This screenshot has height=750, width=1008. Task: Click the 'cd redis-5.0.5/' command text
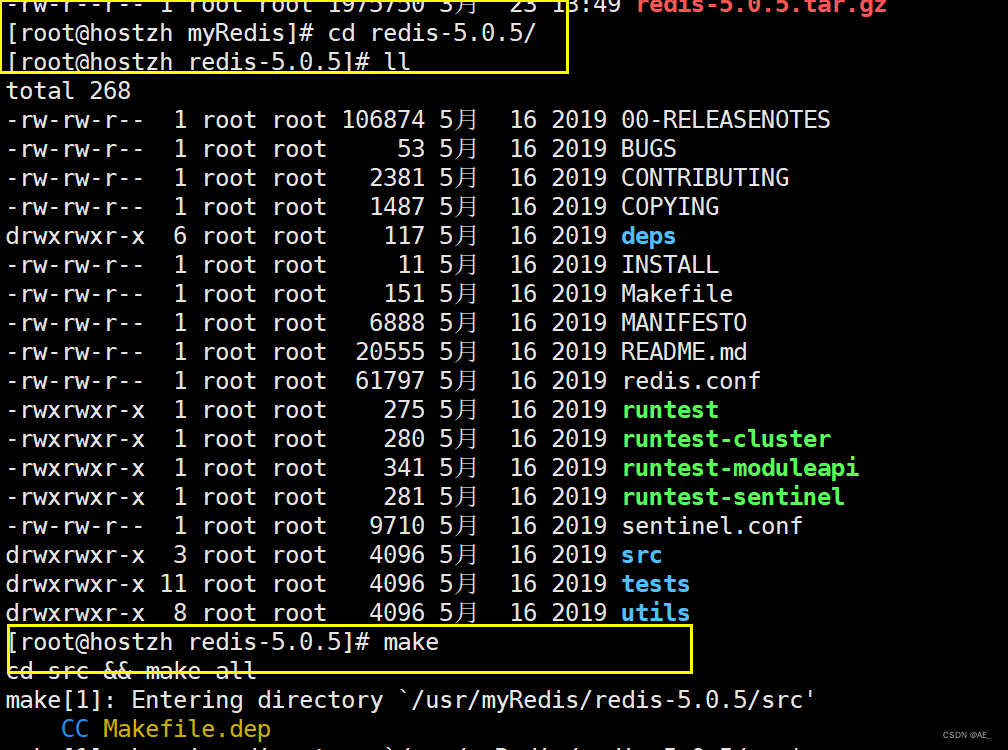[431, 33]
